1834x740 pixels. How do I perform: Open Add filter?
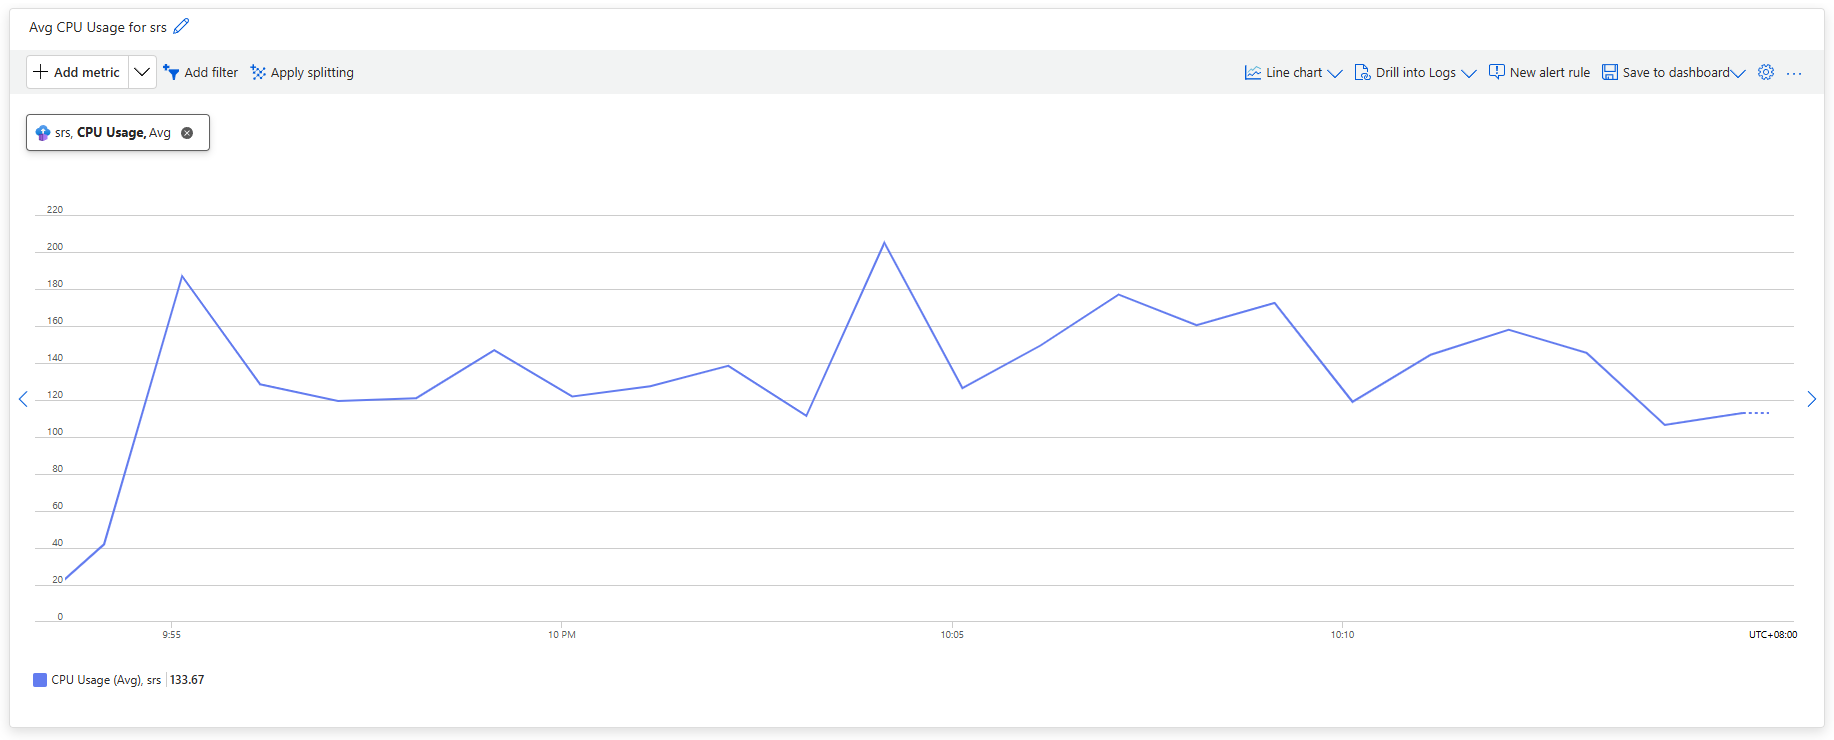201,72
